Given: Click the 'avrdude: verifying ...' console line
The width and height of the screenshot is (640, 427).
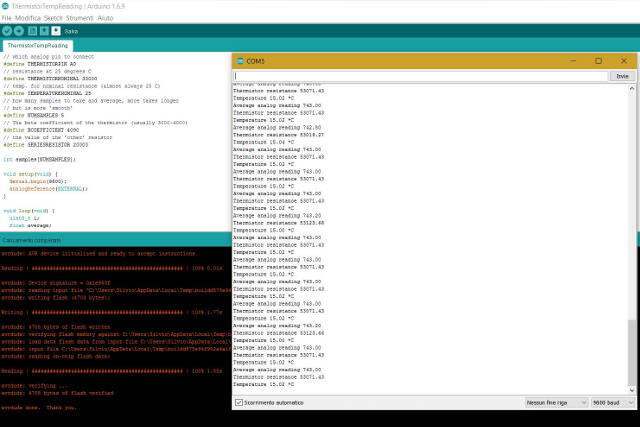Looking at the screenshot, I should (x=35, y=386).
